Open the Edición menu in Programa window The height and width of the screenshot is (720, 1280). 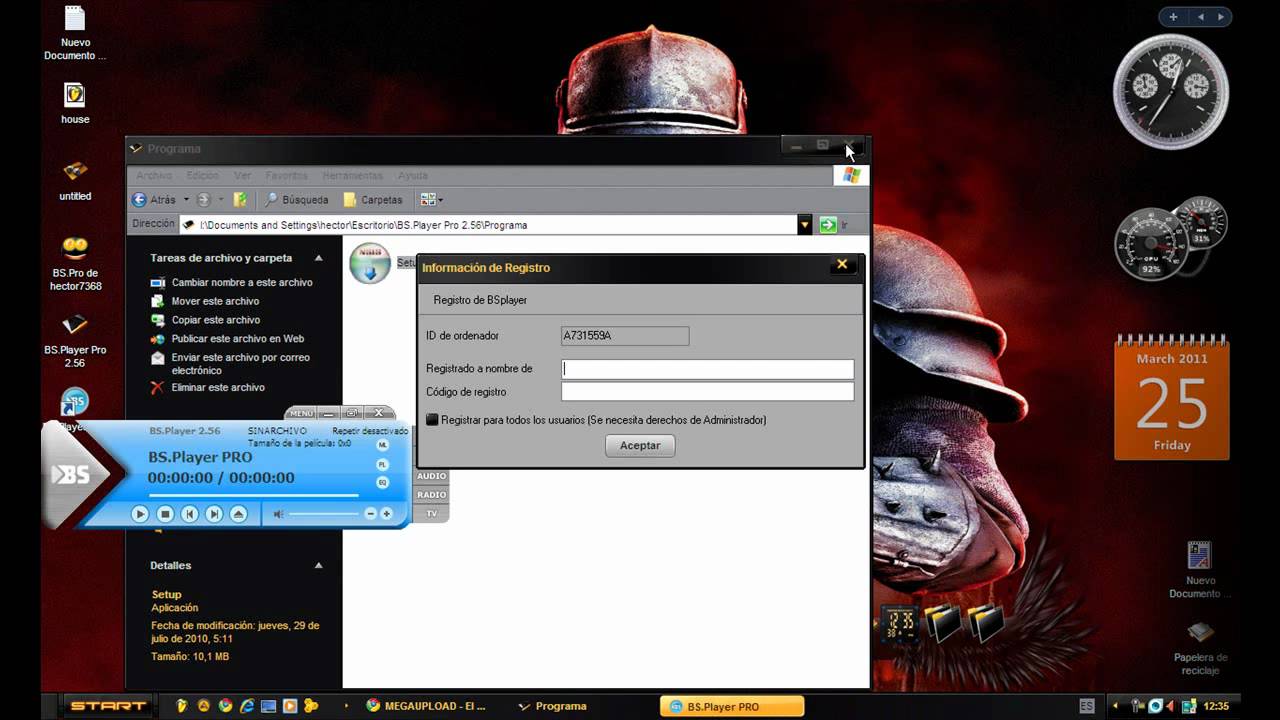pyautogui.click(x=202, y=176)
